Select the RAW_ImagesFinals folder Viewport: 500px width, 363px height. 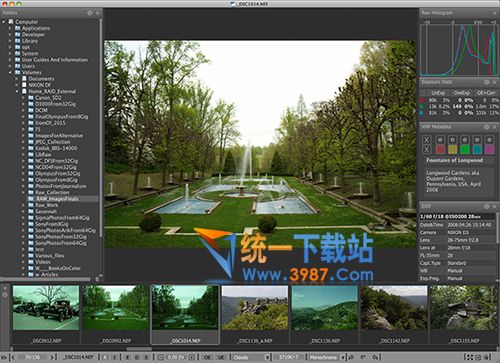(57, 199)
